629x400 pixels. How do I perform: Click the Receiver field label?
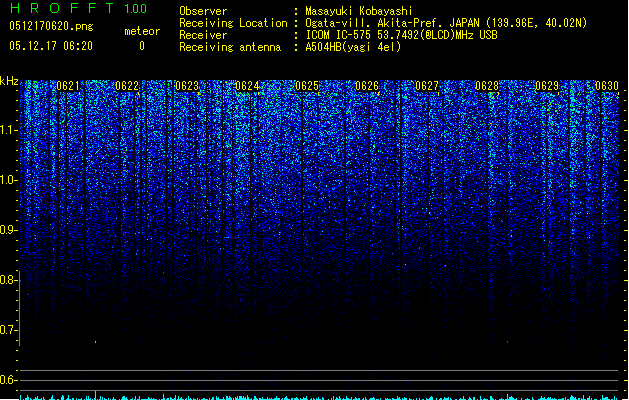point(203,35)
